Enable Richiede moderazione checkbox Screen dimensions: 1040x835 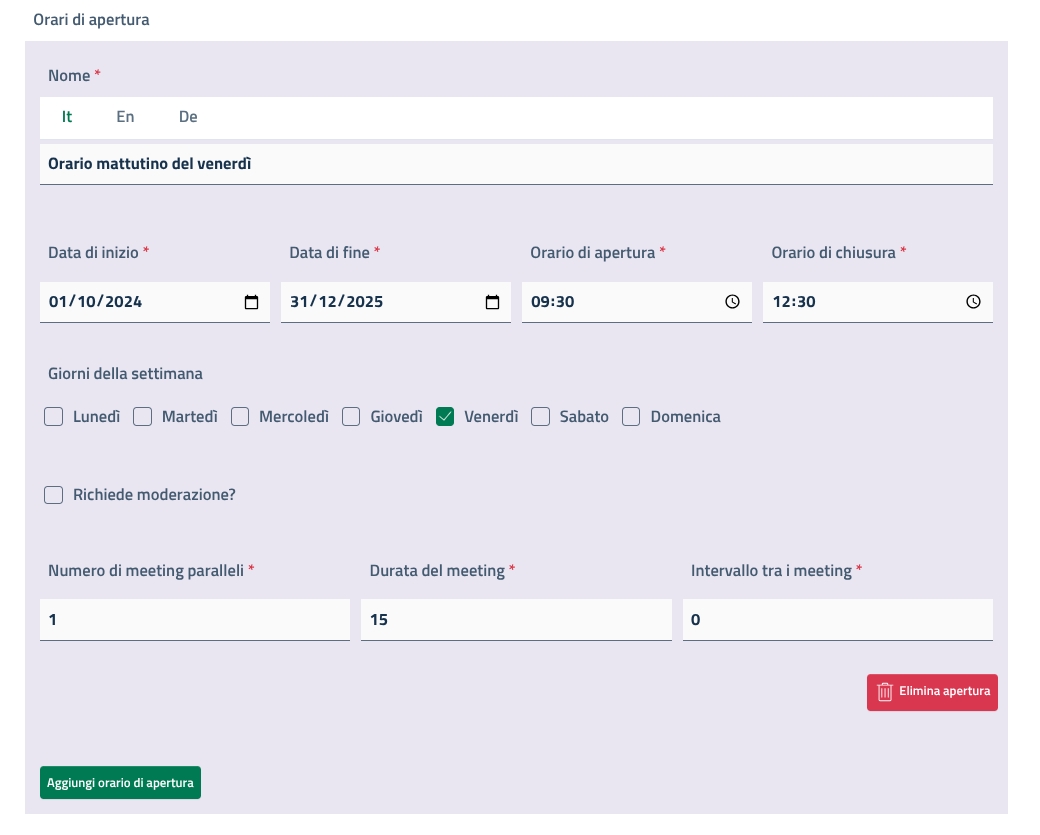[54, 495]
